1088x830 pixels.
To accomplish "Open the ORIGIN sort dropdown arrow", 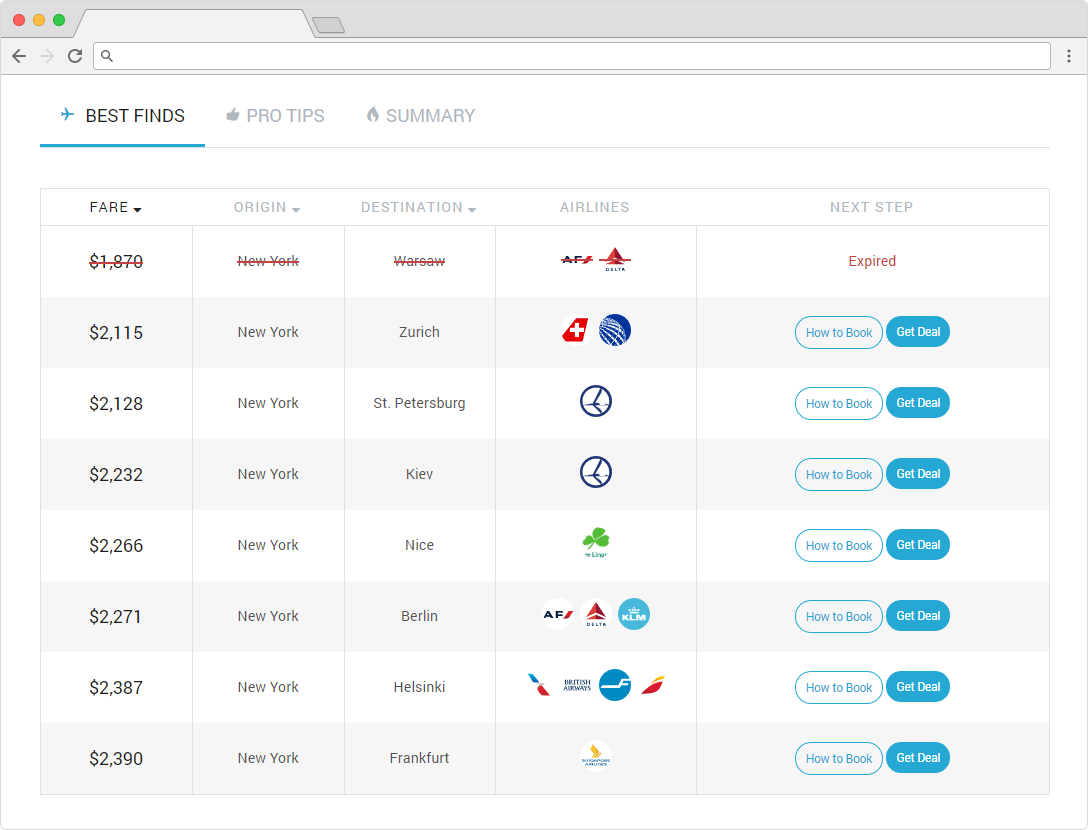I will point(298,208).
